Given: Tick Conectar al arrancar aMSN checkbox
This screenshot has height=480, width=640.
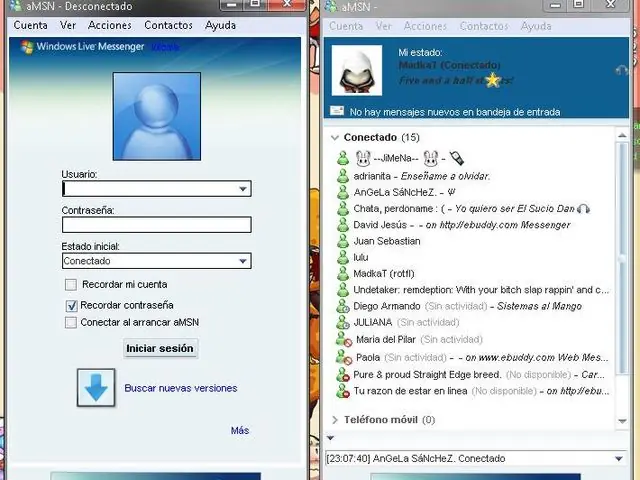Looking at the screenshot, I should (71, 323).
